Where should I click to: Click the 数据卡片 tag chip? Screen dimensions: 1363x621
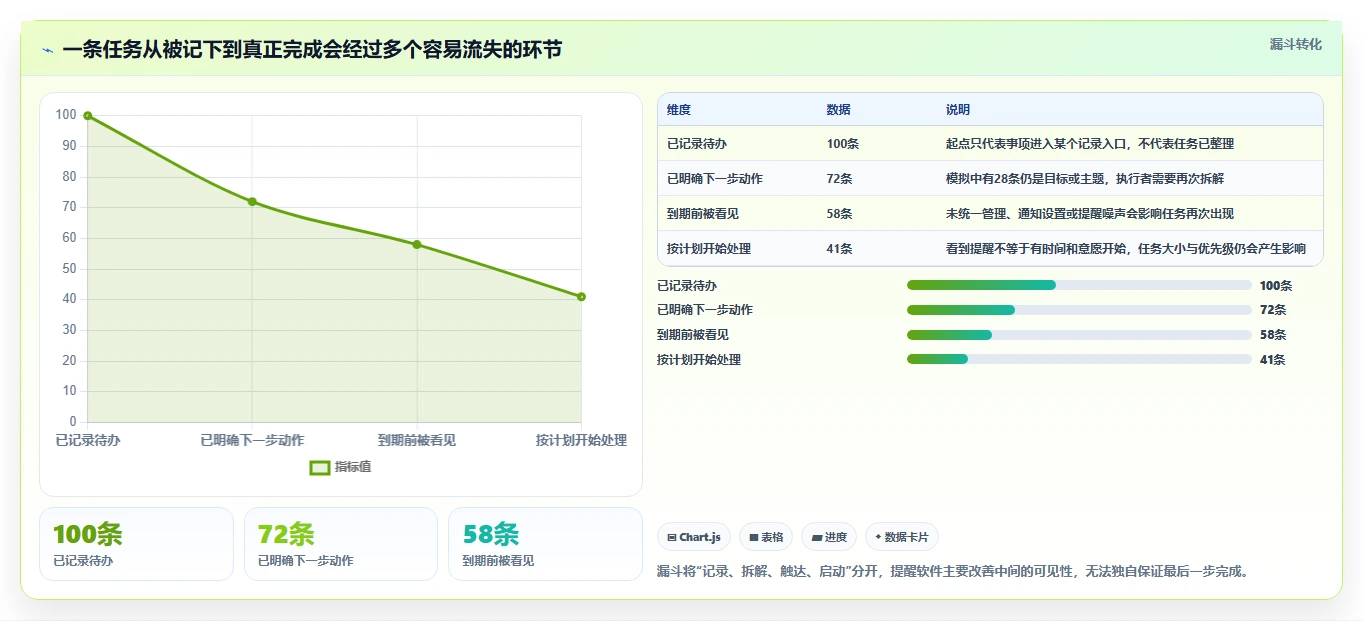point(902,537)
